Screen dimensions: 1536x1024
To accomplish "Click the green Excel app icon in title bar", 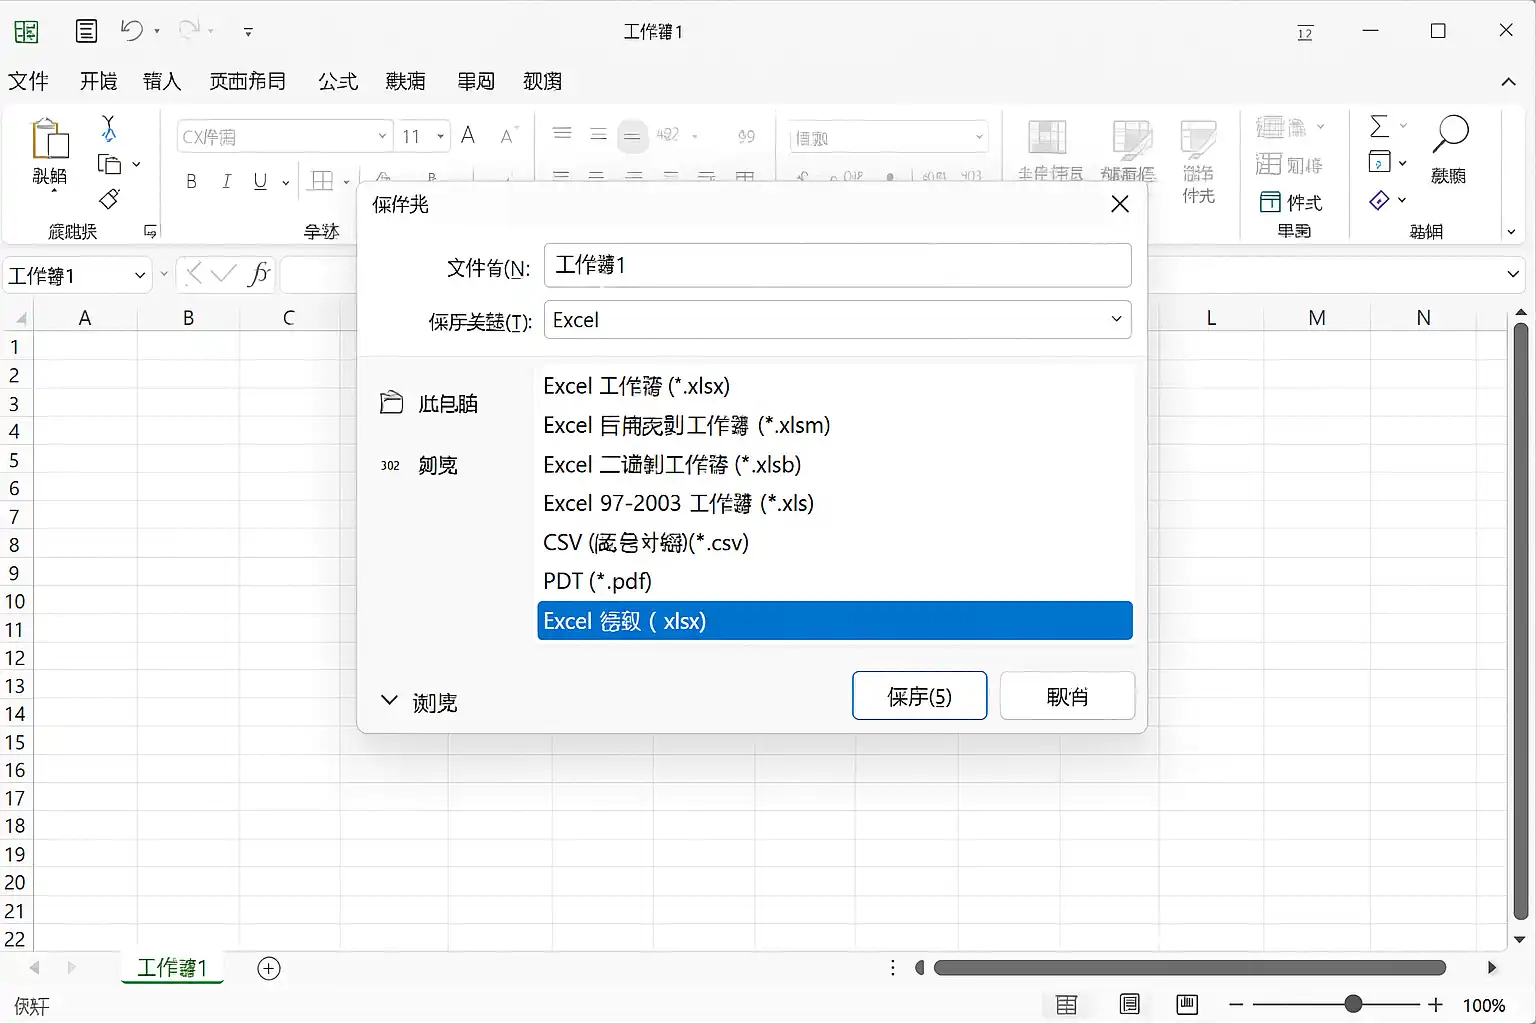I will [x=27, y=32].
